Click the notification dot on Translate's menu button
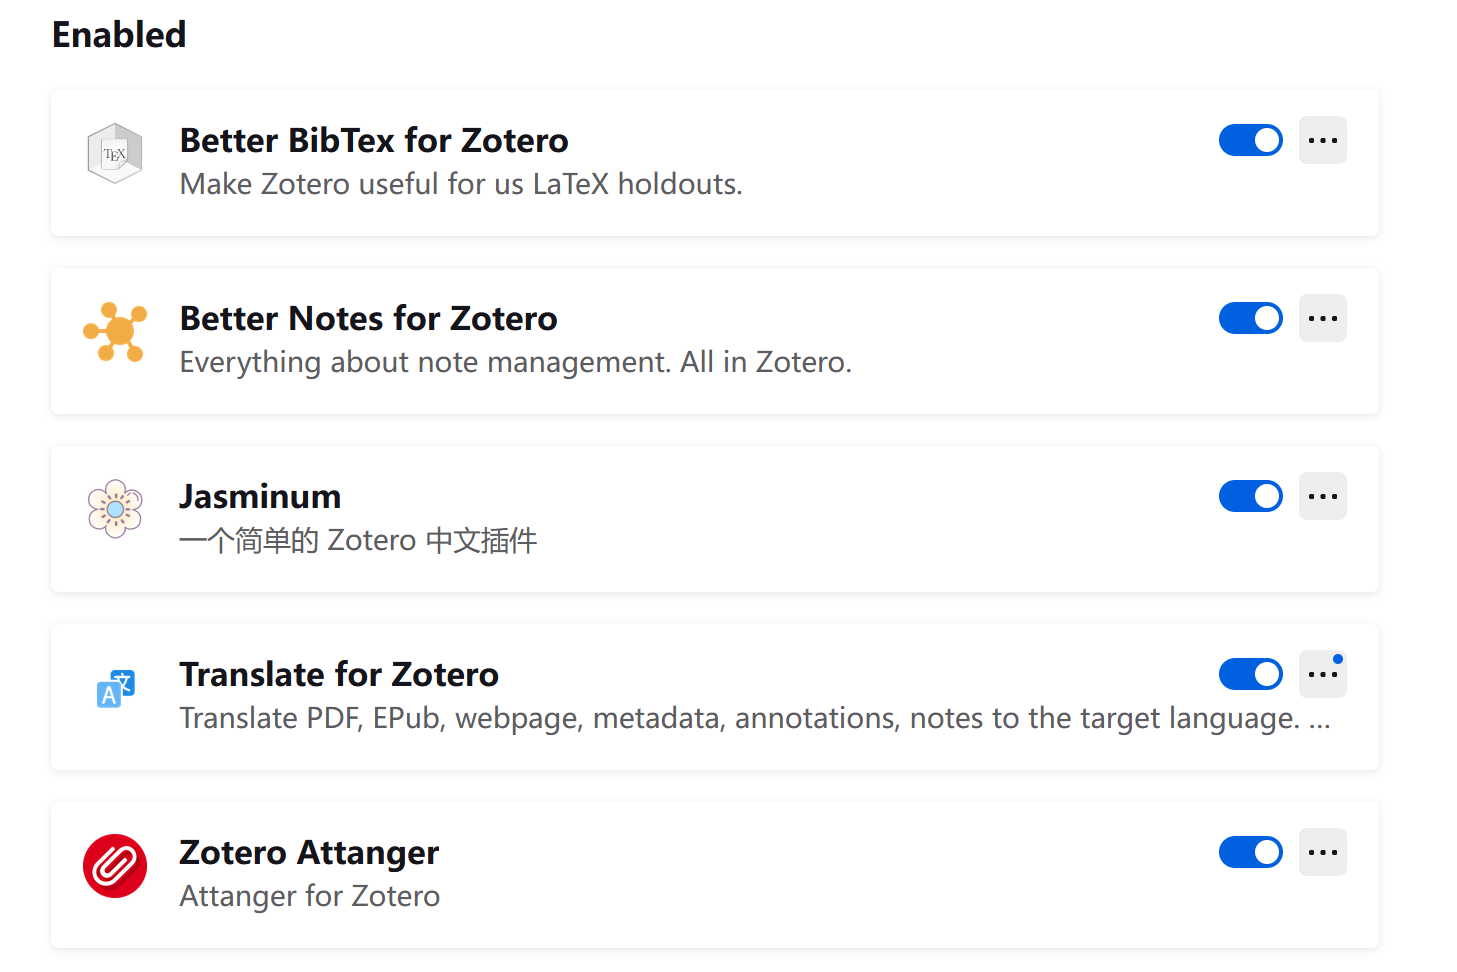 coord(1340,658)
